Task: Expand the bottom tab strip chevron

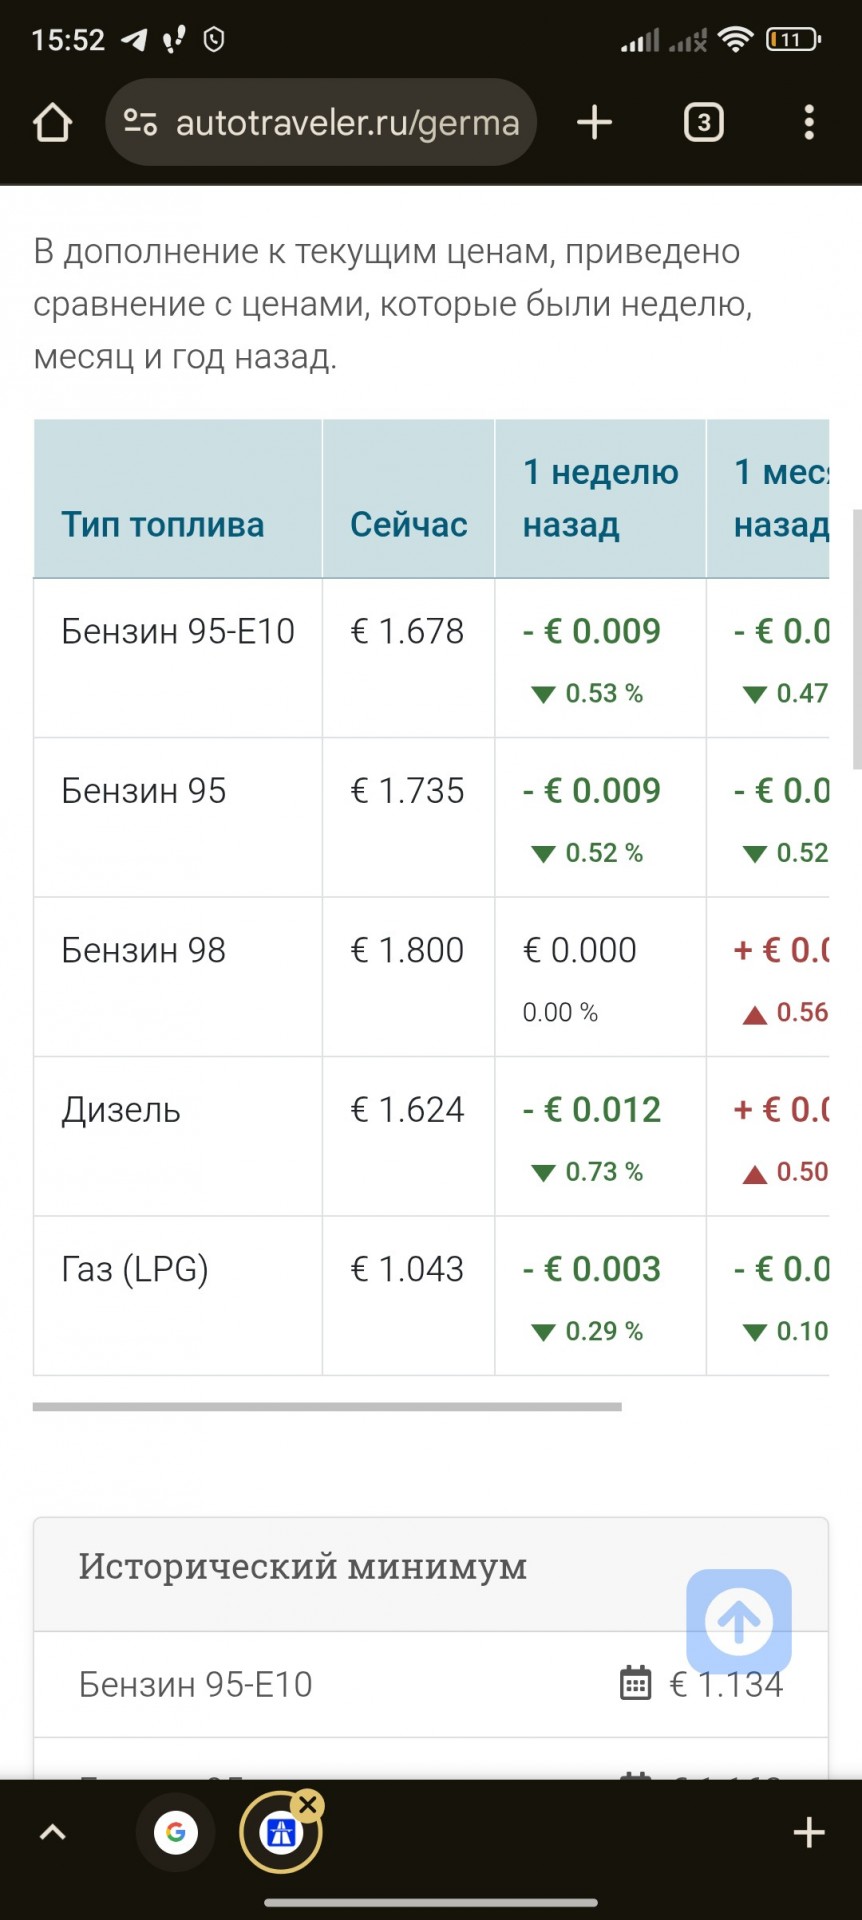Action: (53, 1832)
